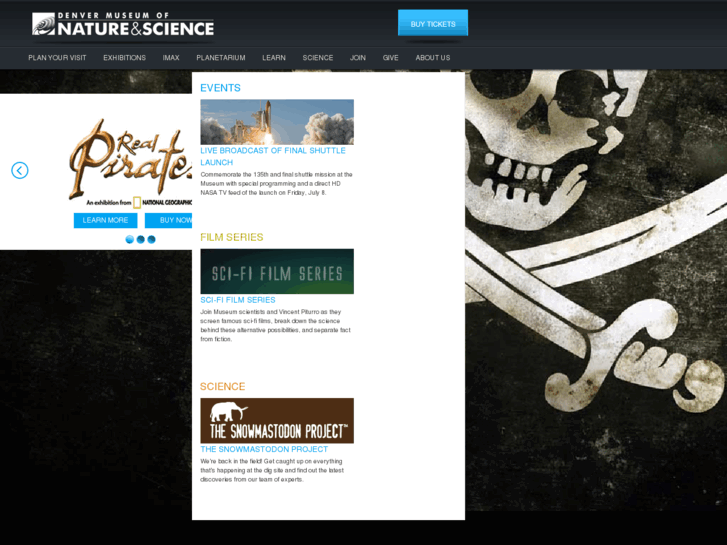The image size is (727, 545).
Task: Click the shuttle launch thumbnail image
Action: [x=277, y=122]
